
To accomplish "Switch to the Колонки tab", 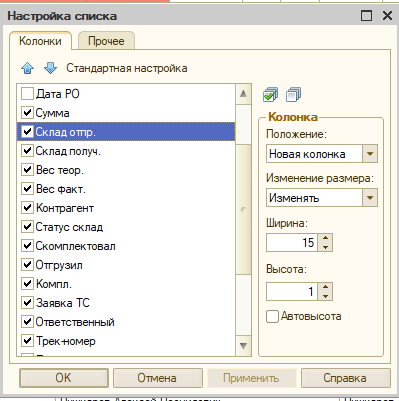I will [x=40, y=41].
